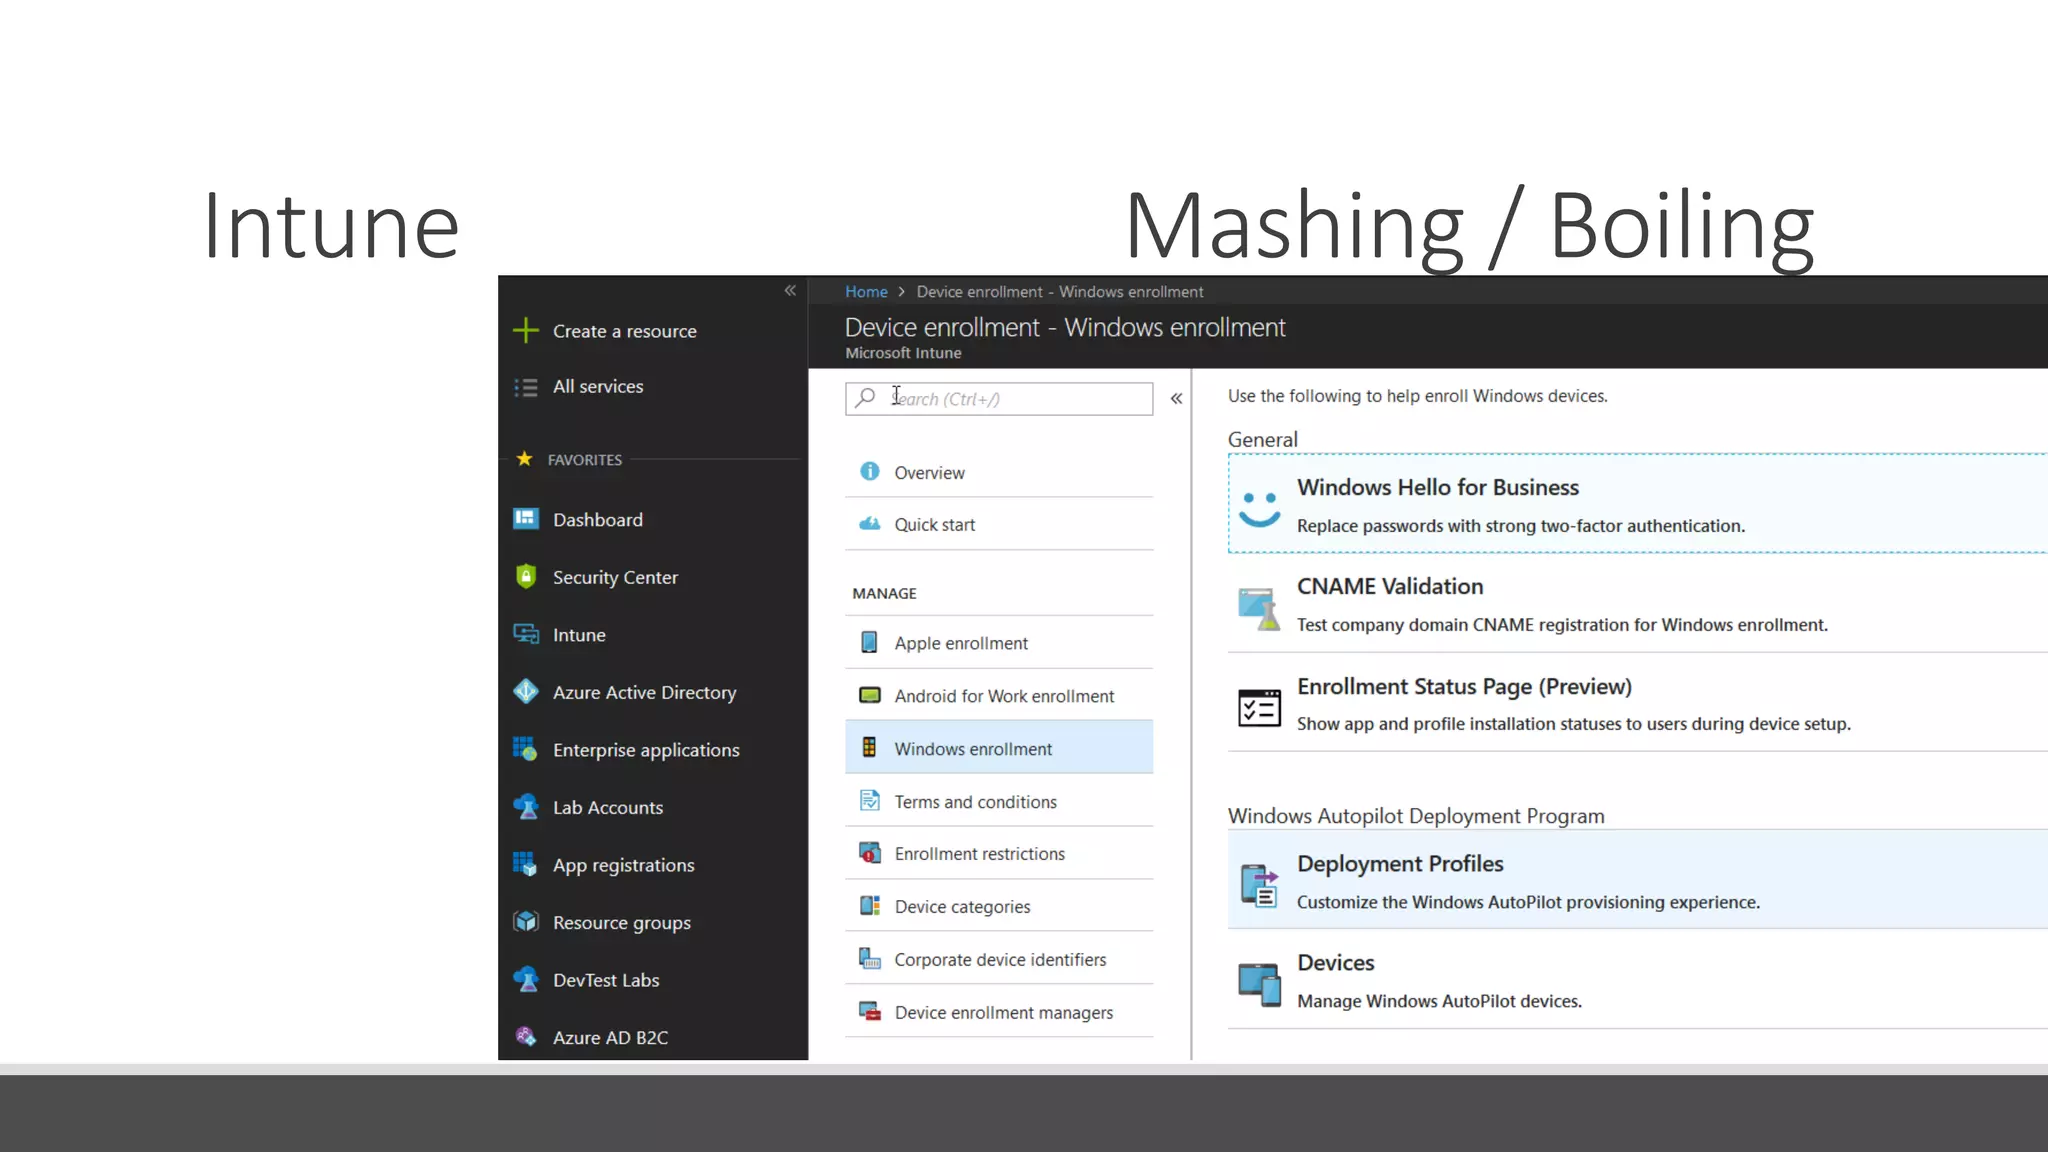
Task: Click Create a resource label
Action: [625, 331]
